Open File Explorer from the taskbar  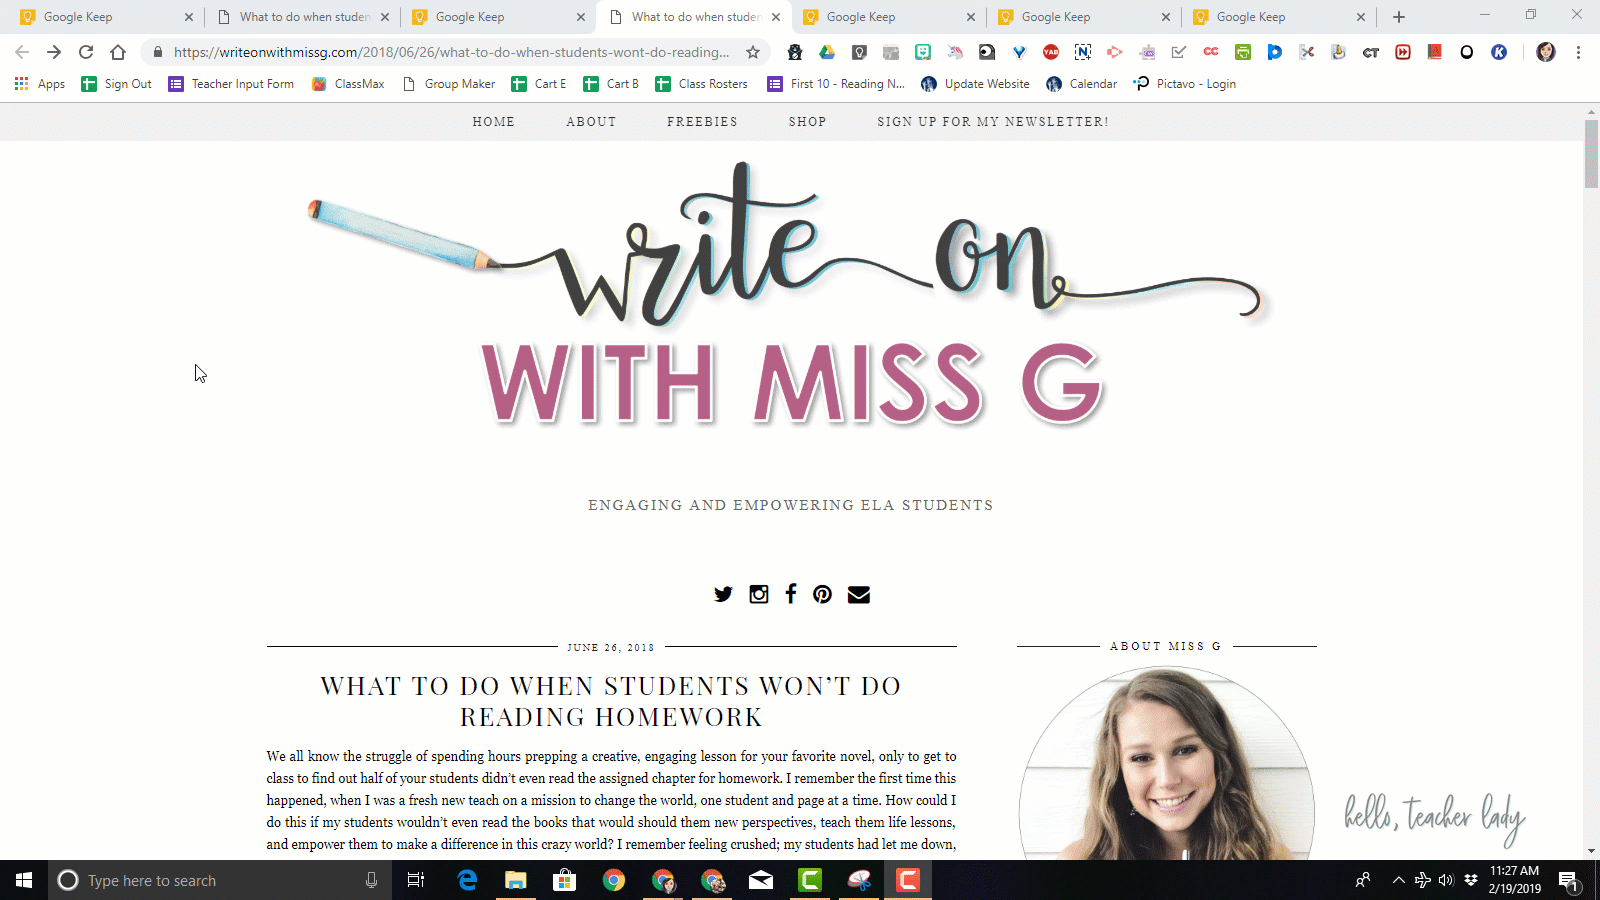click(x=515, y=880)
